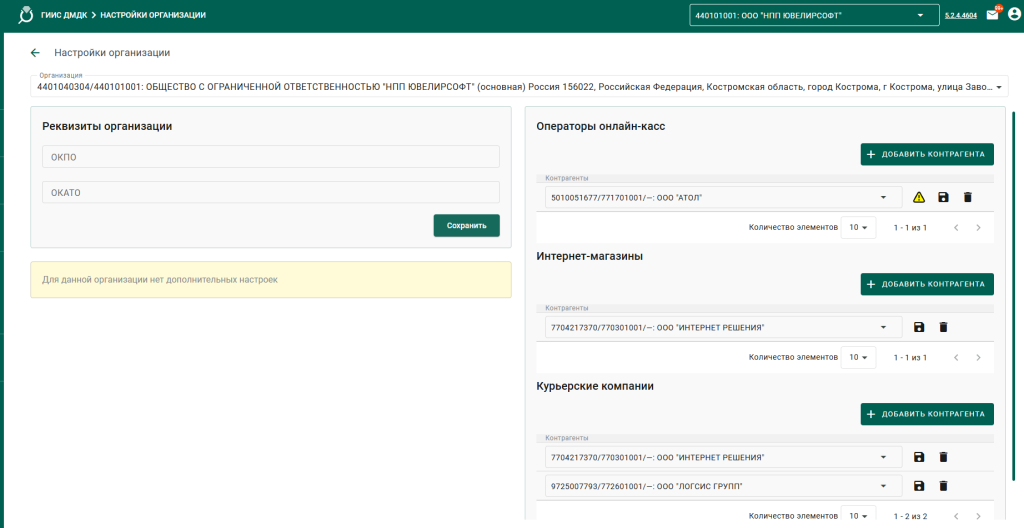The image size is (1024, 528).
Task: Add counterparty under Курьерские компании
Action: tap(927, 414)
